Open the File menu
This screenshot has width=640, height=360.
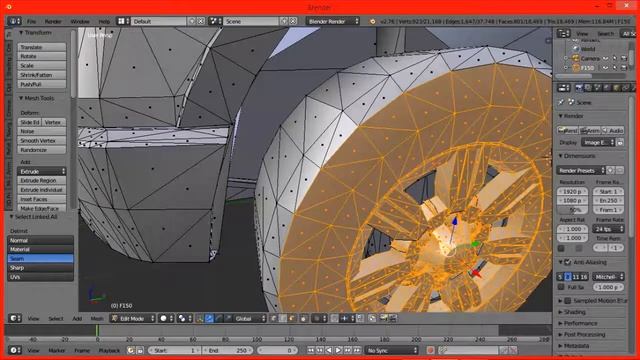tap(31, 21)
